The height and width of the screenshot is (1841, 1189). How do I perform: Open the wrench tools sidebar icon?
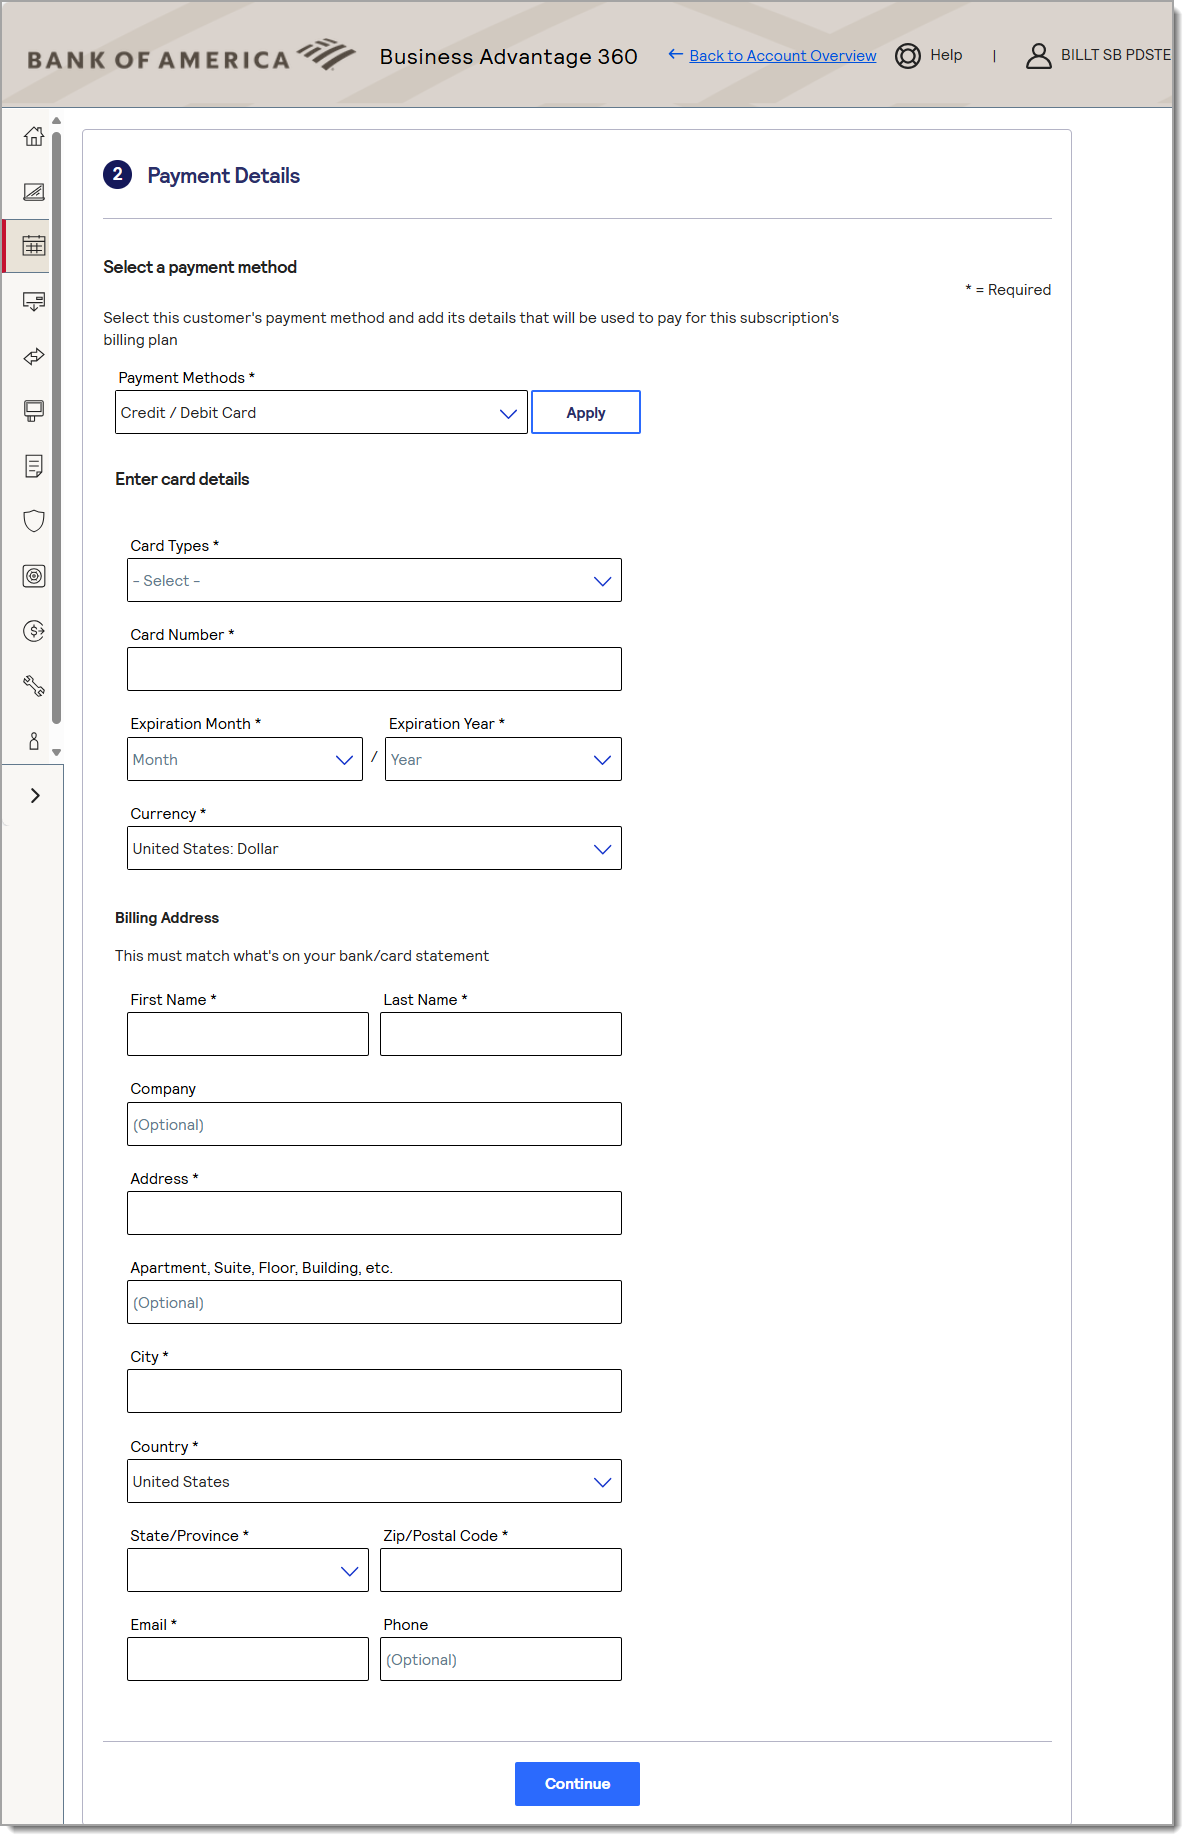pos(34,686)
